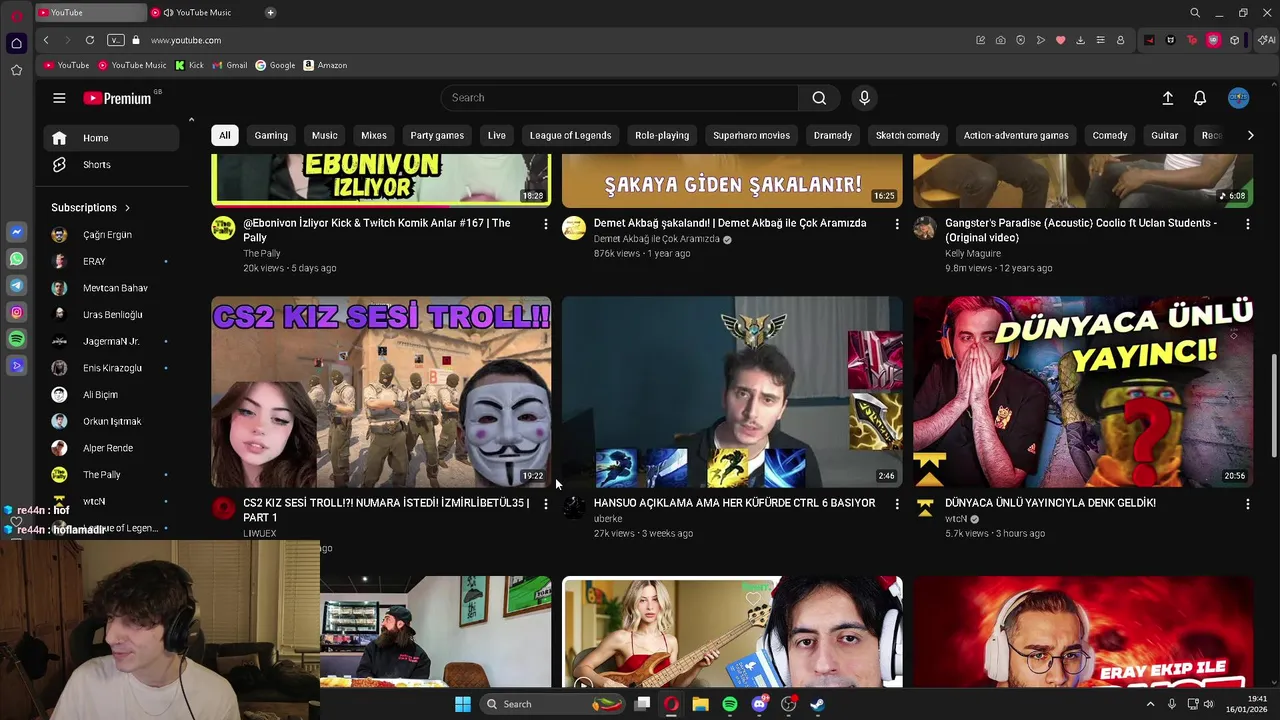The width and height of the screenshot is (1280, 720).
Task: Open the browser downloads icon
Action: pyautogui.click(x=1080, y=40)
